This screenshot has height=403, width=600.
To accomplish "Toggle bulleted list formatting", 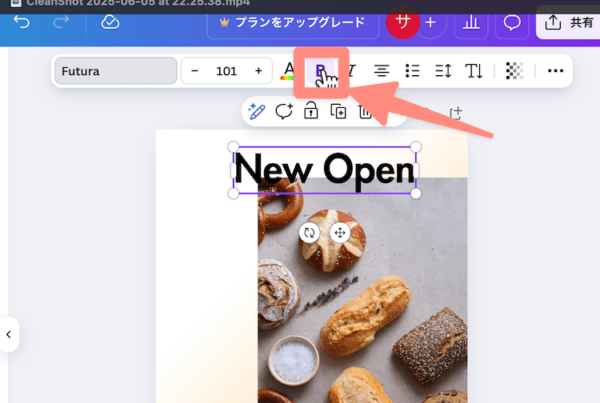I will pos(412,71).
